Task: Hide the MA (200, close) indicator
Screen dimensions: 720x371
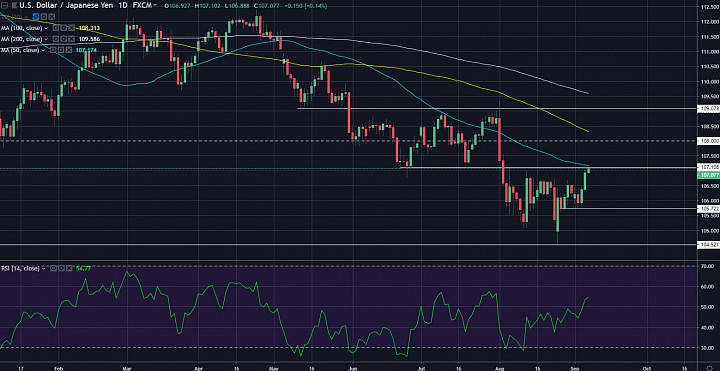Action: click(x=56, y=39)
